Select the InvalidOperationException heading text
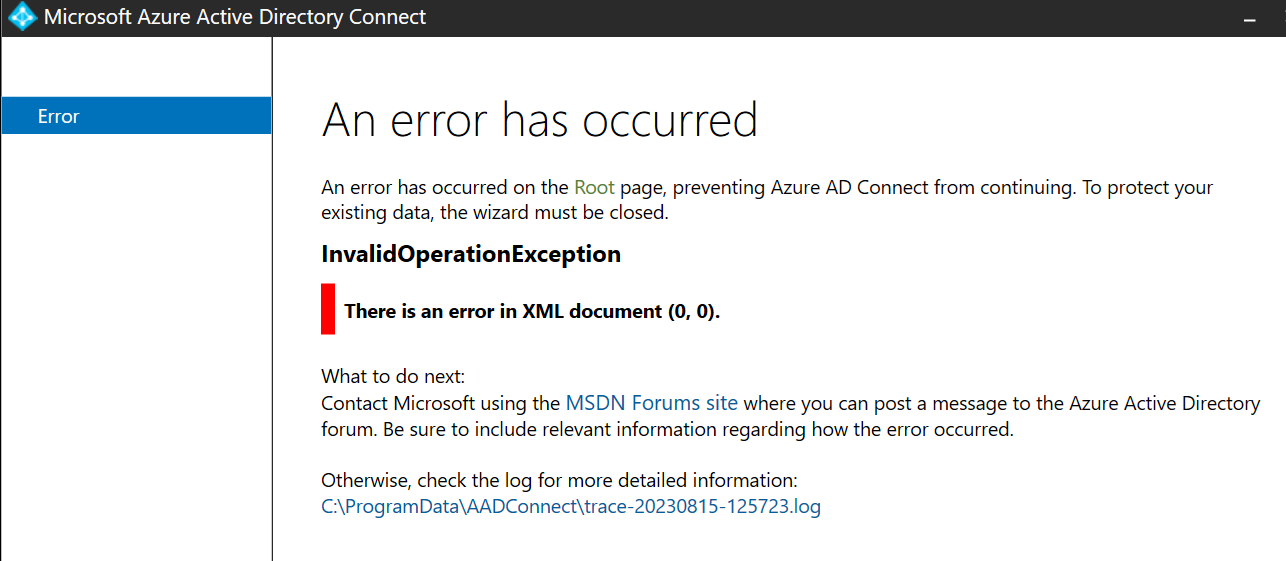The height and width of the screenshot is (561, 1286). pos(471,254)
